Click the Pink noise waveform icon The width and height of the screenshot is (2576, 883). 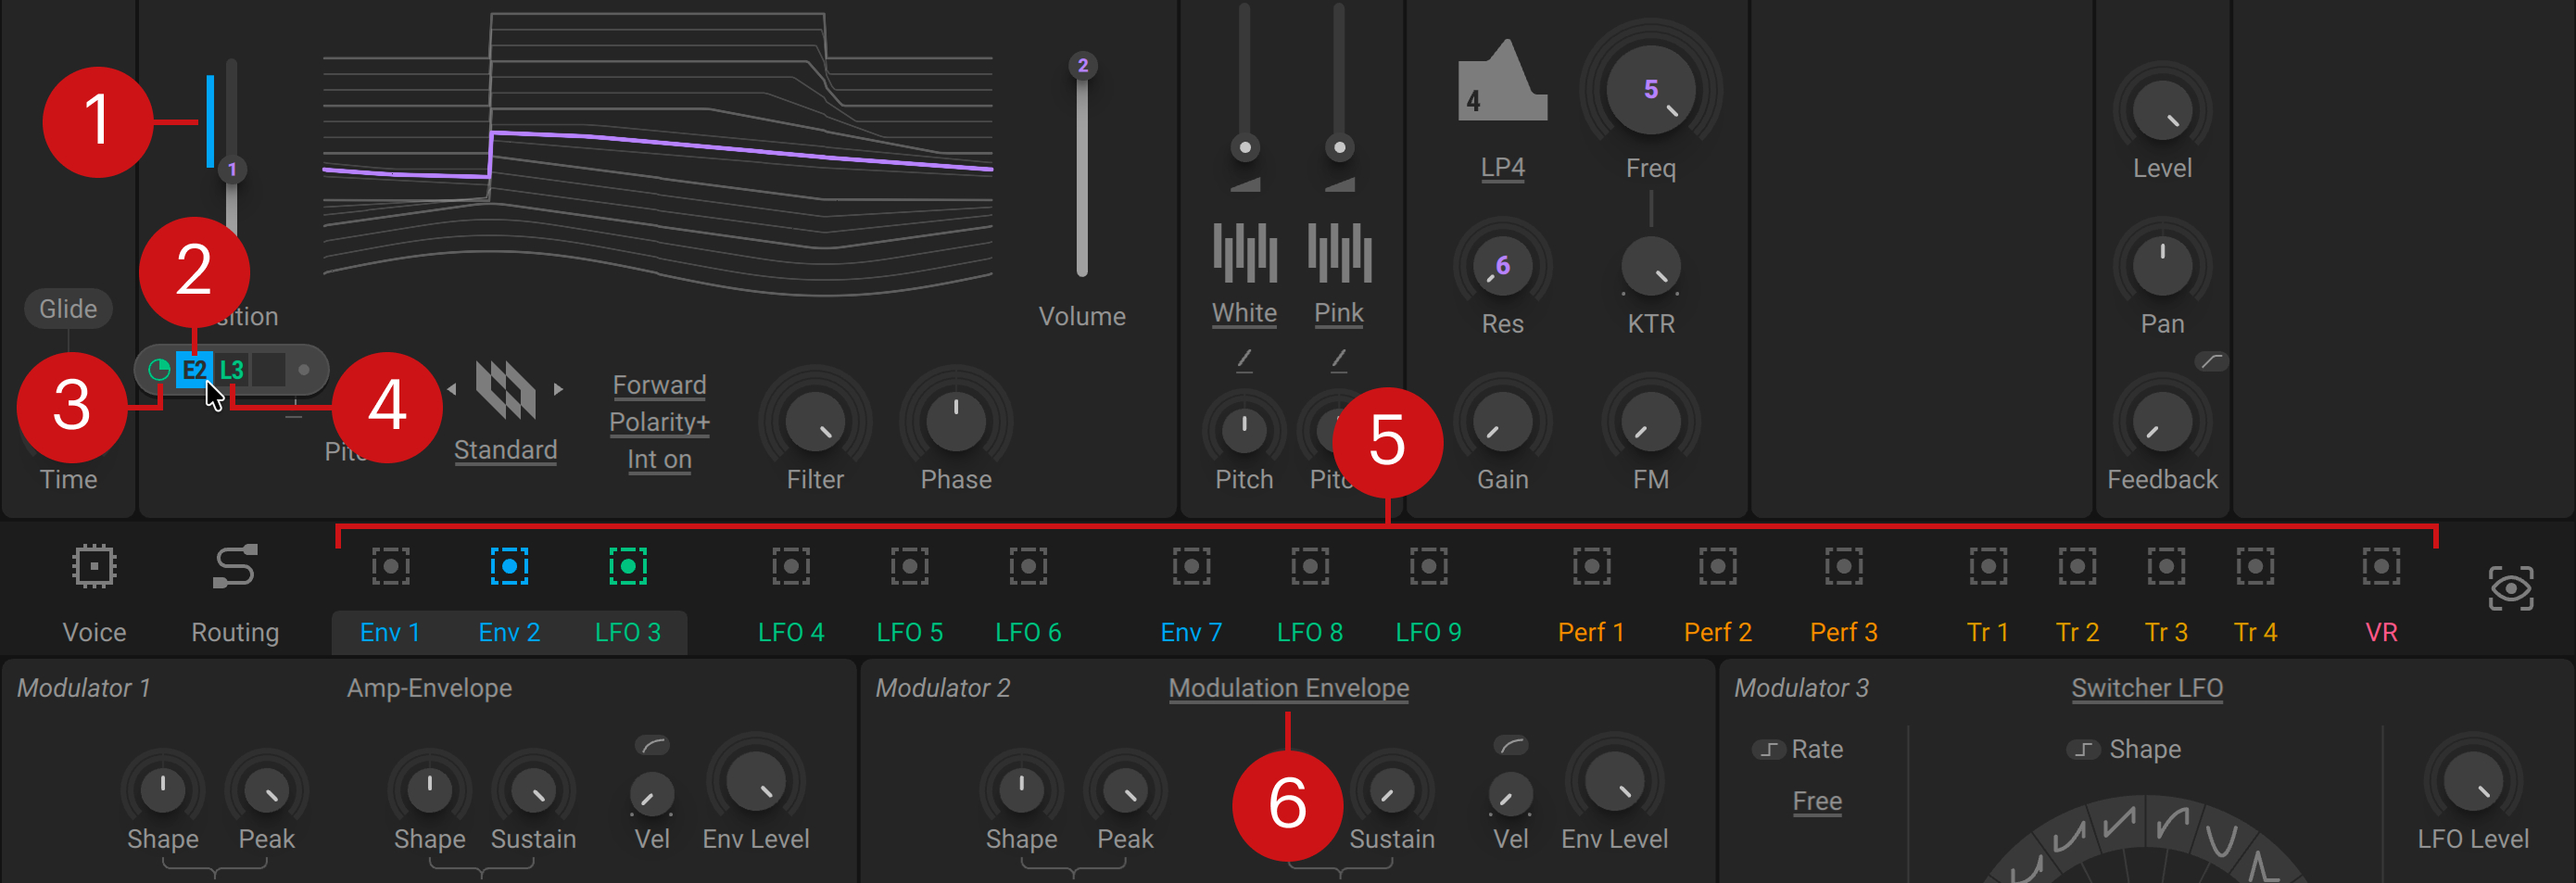[x=1339, y=252]
